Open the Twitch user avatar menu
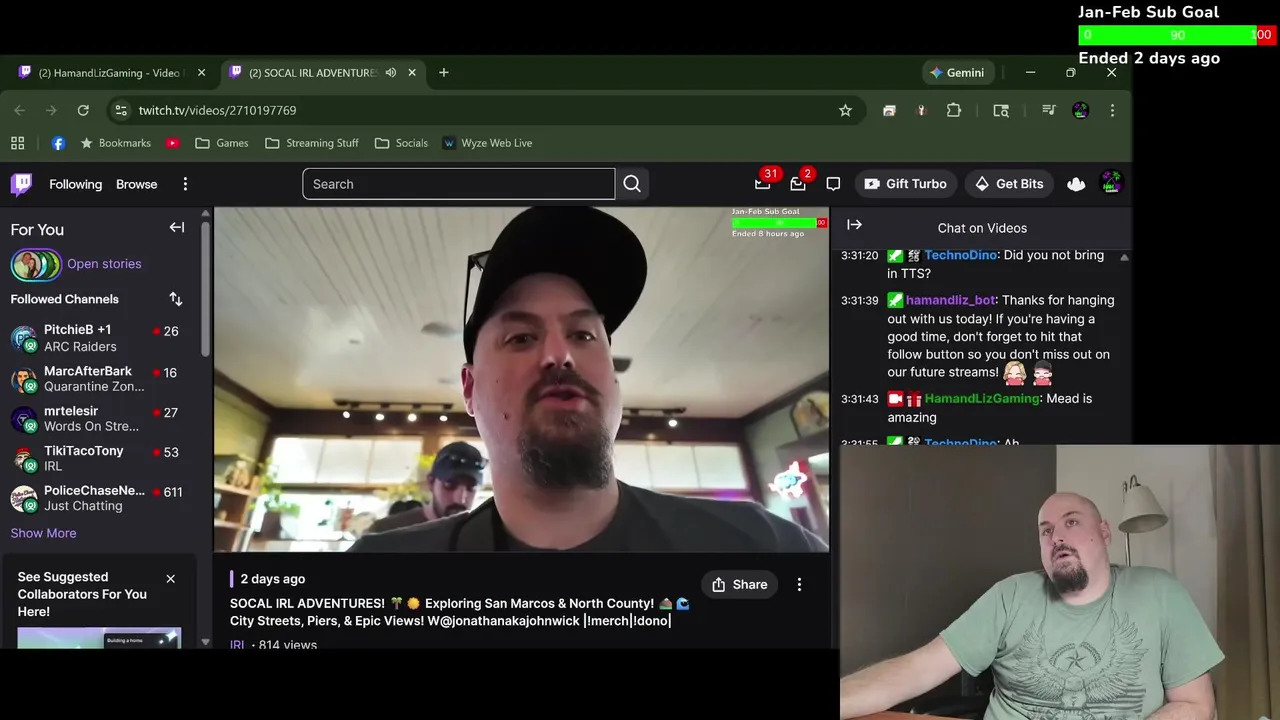 pyautogui.click(x=1111, y=183)
